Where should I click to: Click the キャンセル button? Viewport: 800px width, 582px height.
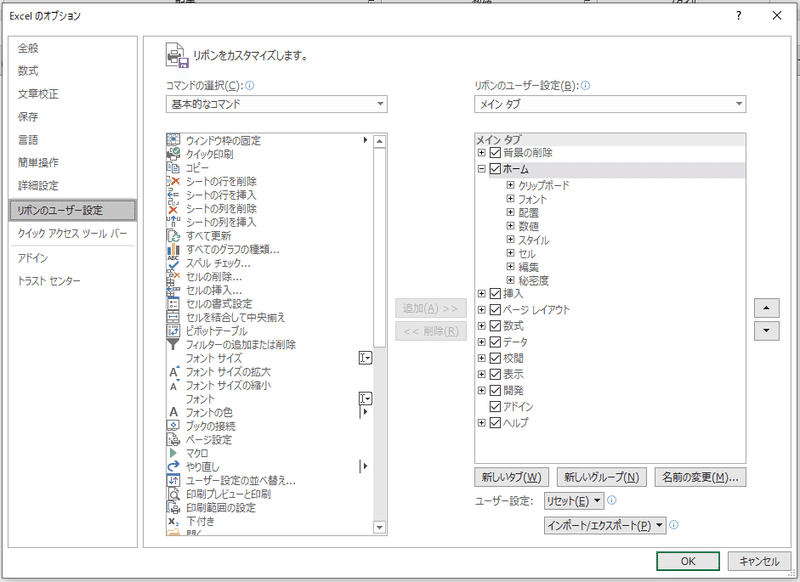coord(759,561)
